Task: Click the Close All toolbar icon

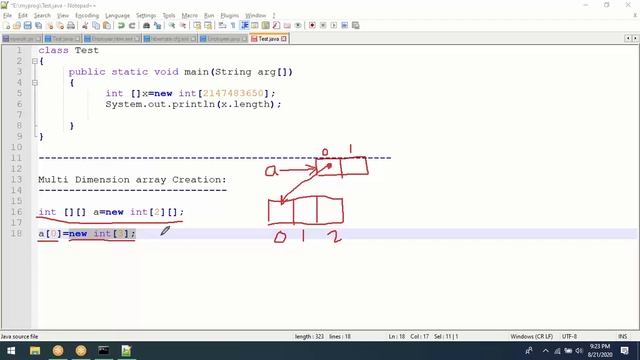Action: coord(60,25)
